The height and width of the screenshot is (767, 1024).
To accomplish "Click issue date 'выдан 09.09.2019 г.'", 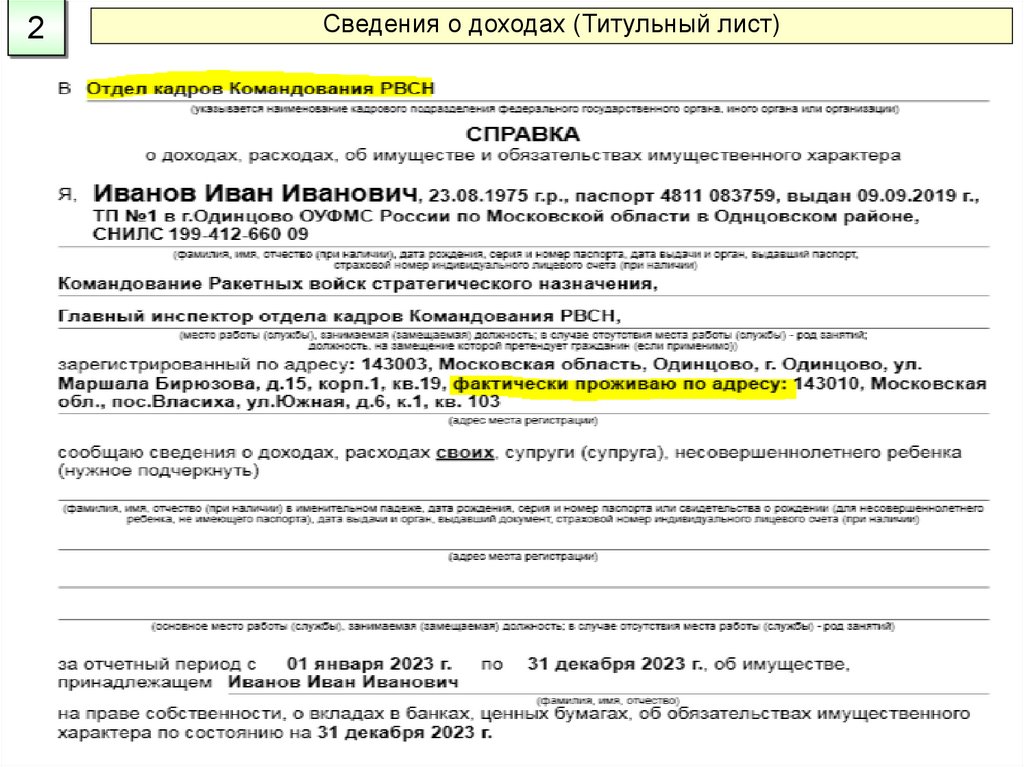I will tap(883, 195).
